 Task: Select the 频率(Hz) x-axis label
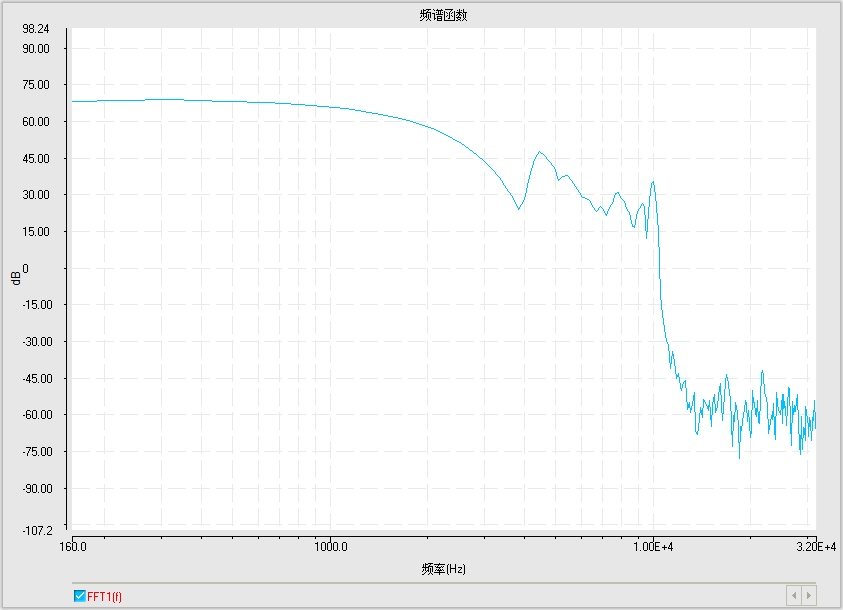tap(444, 569)
